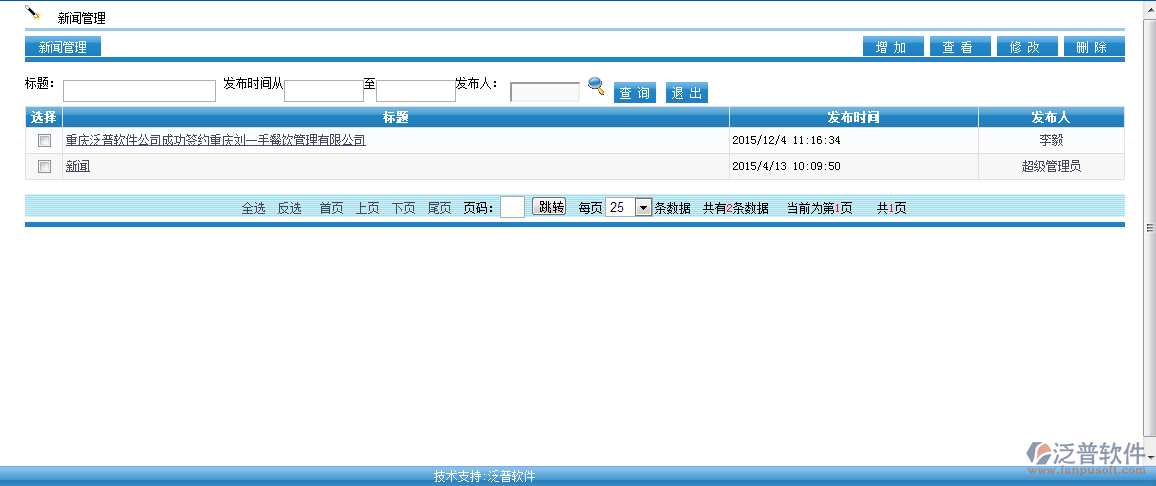Click 全选 to select all rows
Screen dimensions: 1156x486
253,209
